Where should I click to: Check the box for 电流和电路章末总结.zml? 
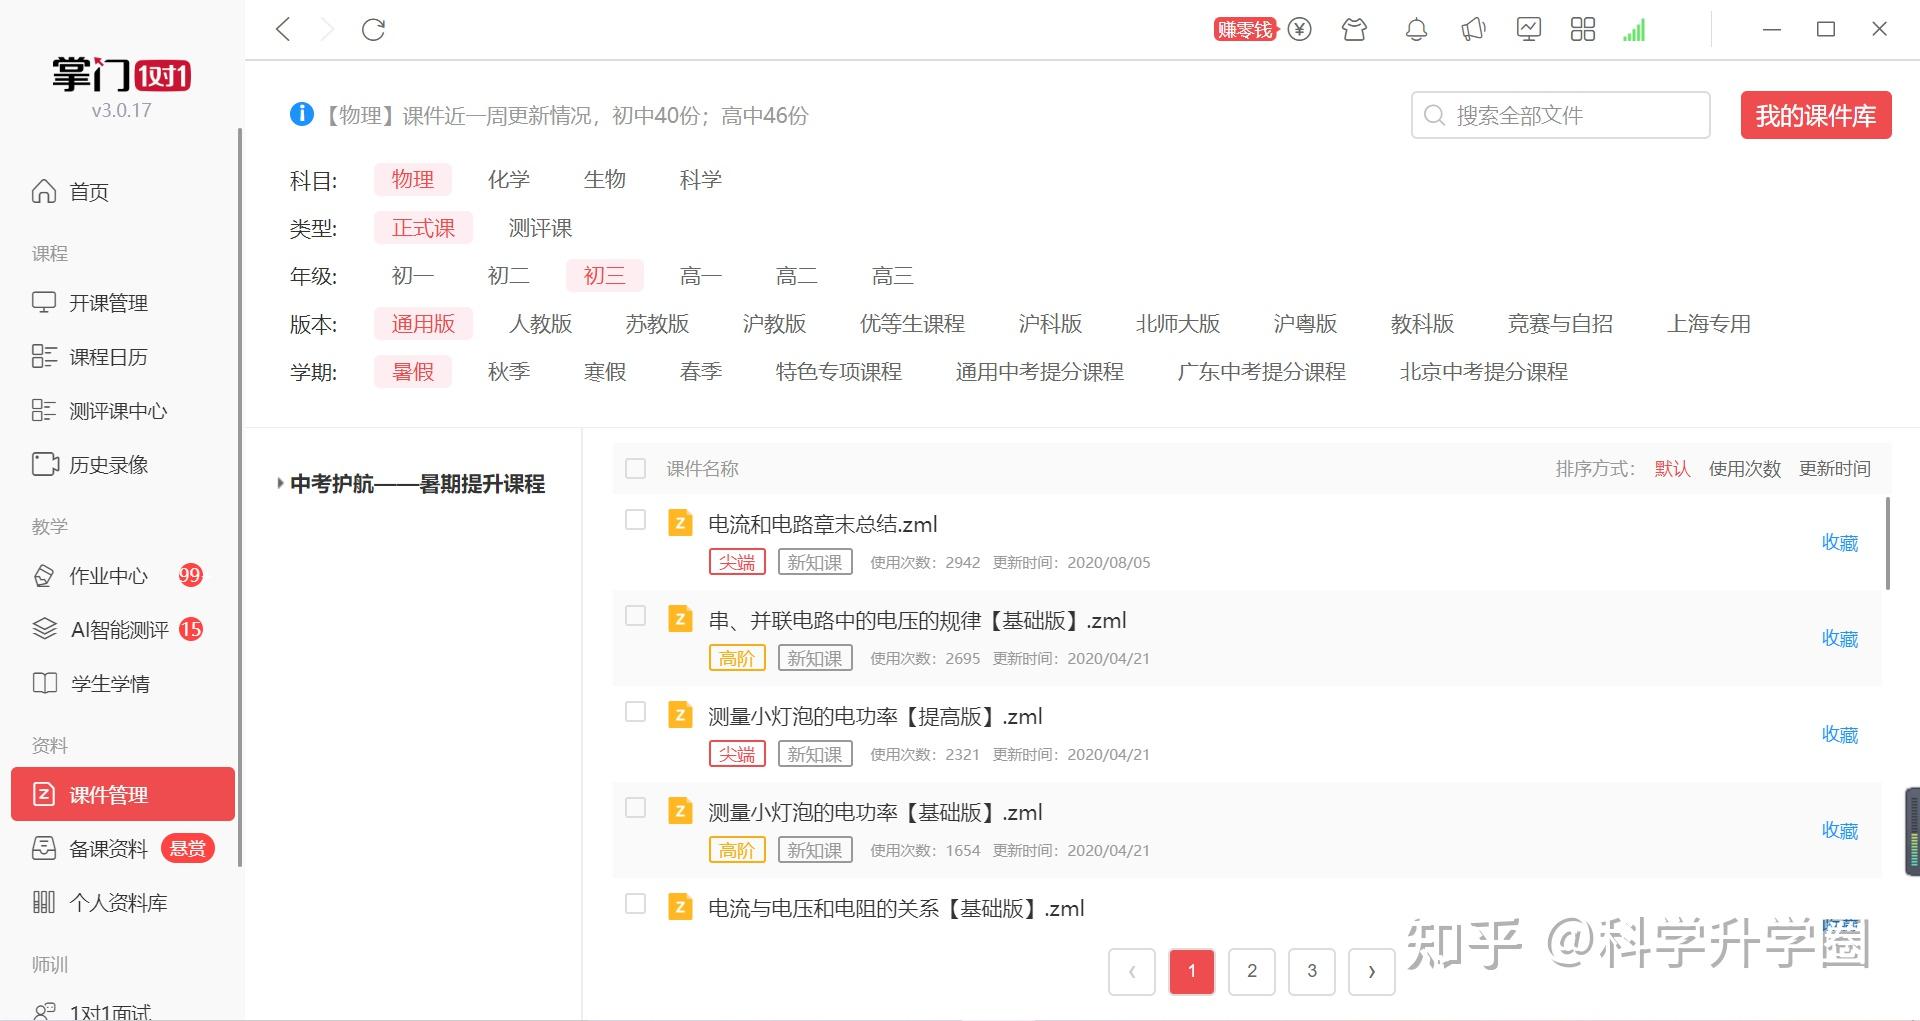[635, 520]
